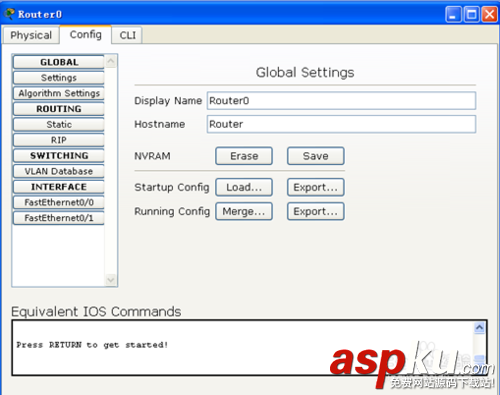Open Algorithm Settings in sidebar

(x=59, y=93)
